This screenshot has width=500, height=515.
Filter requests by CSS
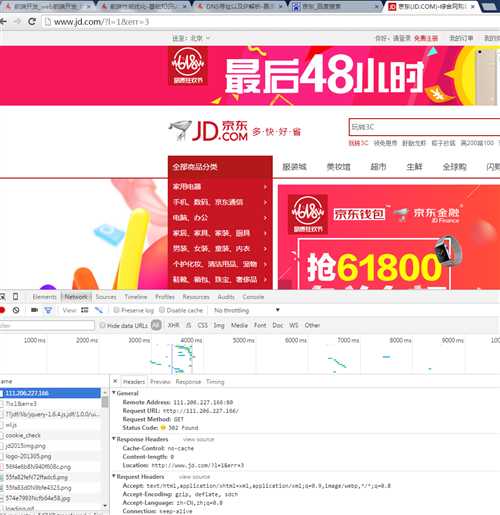[203, 325]
